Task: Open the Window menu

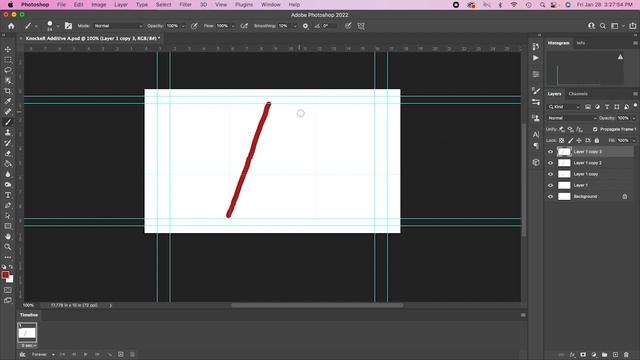Action: [x=271, y=4]
